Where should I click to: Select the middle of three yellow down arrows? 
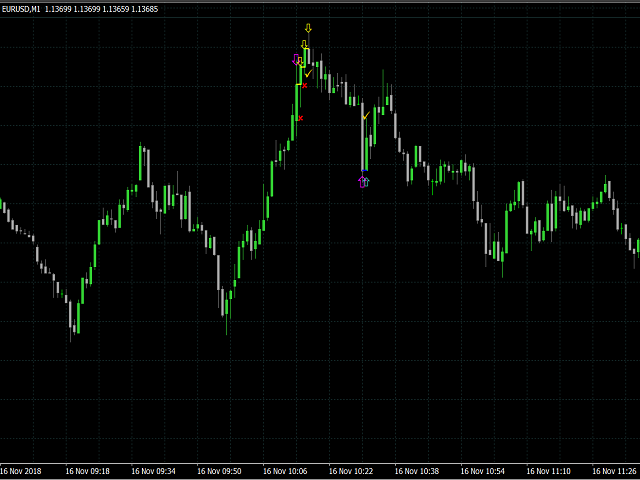tap(304, 44)
